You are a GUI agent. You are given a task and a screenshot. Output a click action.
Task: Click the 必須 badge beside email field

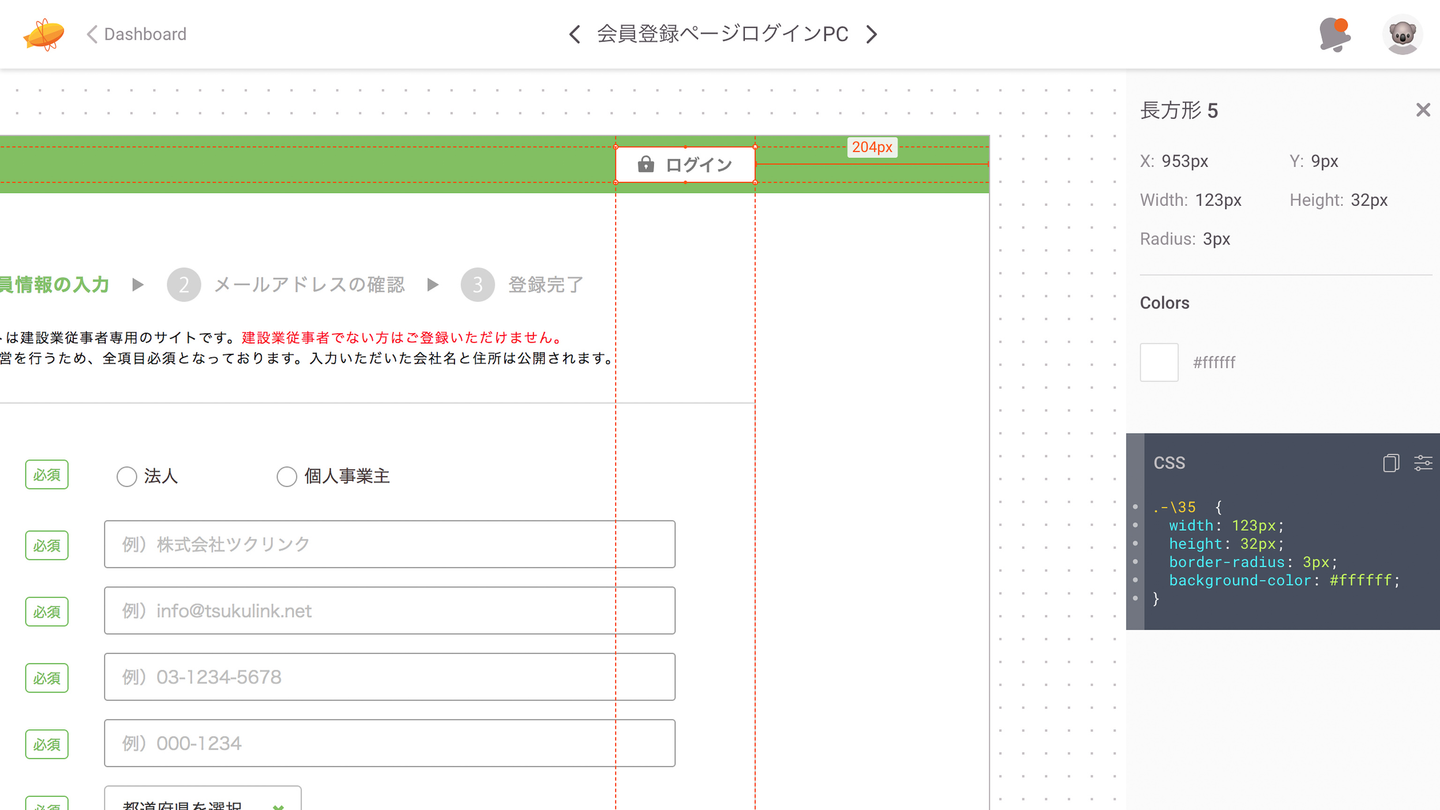click(x=47, y=611)
